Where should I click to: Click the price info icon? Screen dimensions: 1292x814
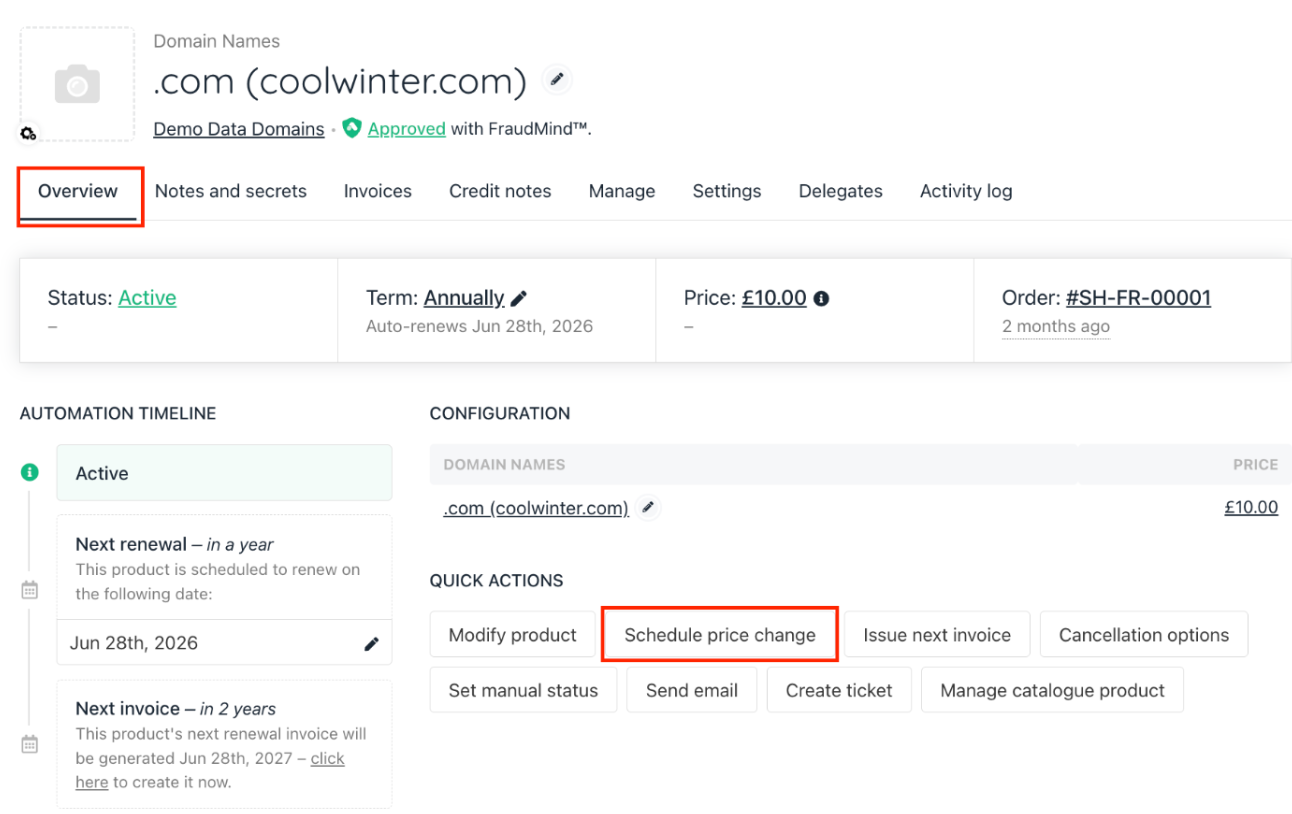pos(821,298)
